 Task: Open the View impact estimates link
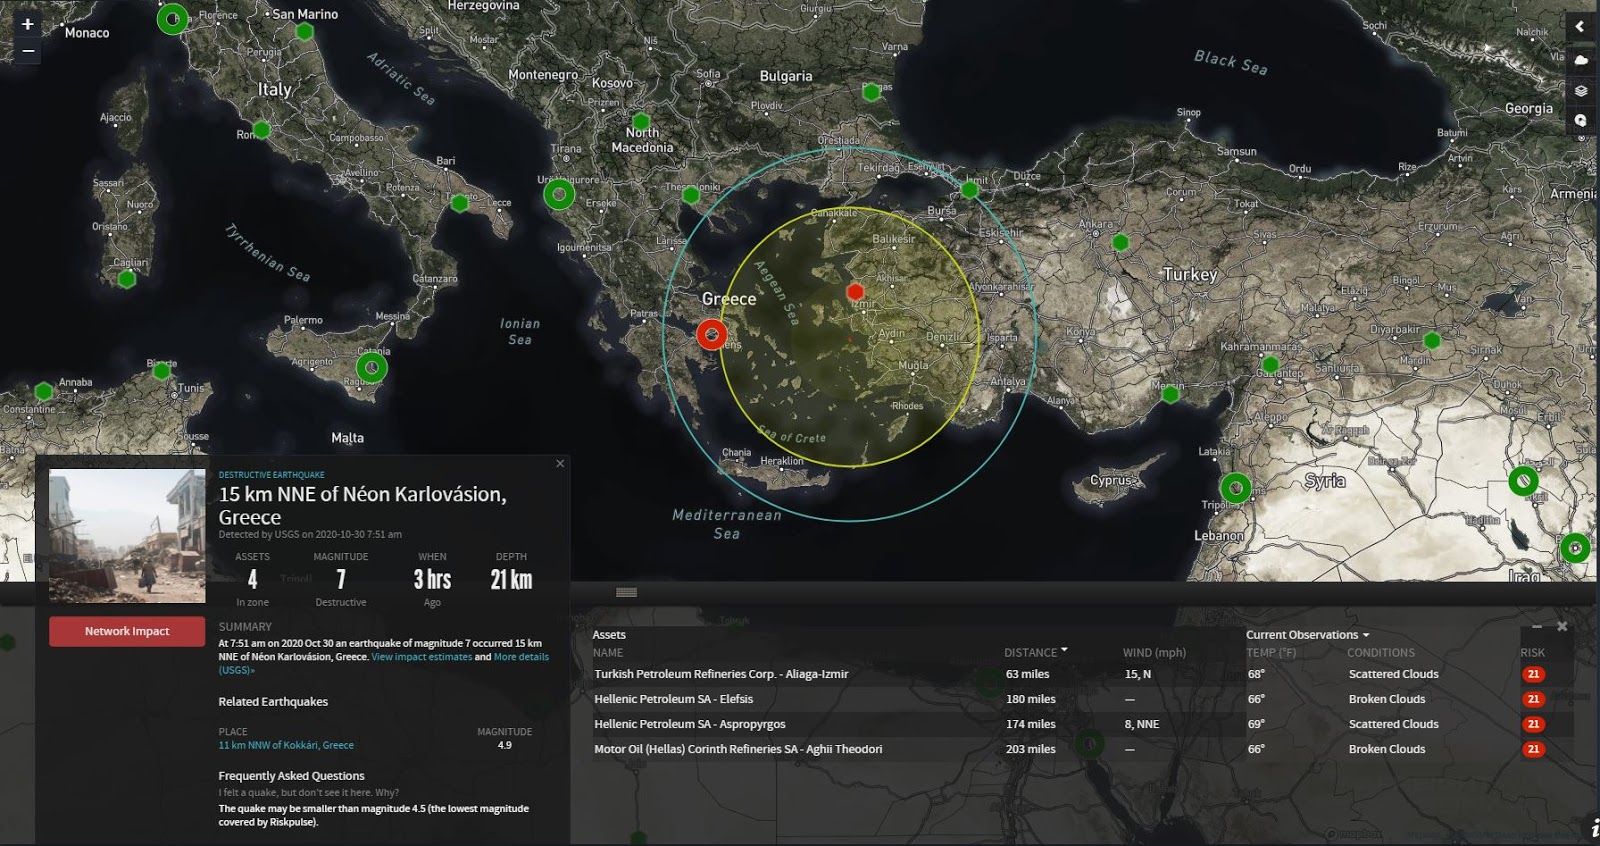coord(421,657)
